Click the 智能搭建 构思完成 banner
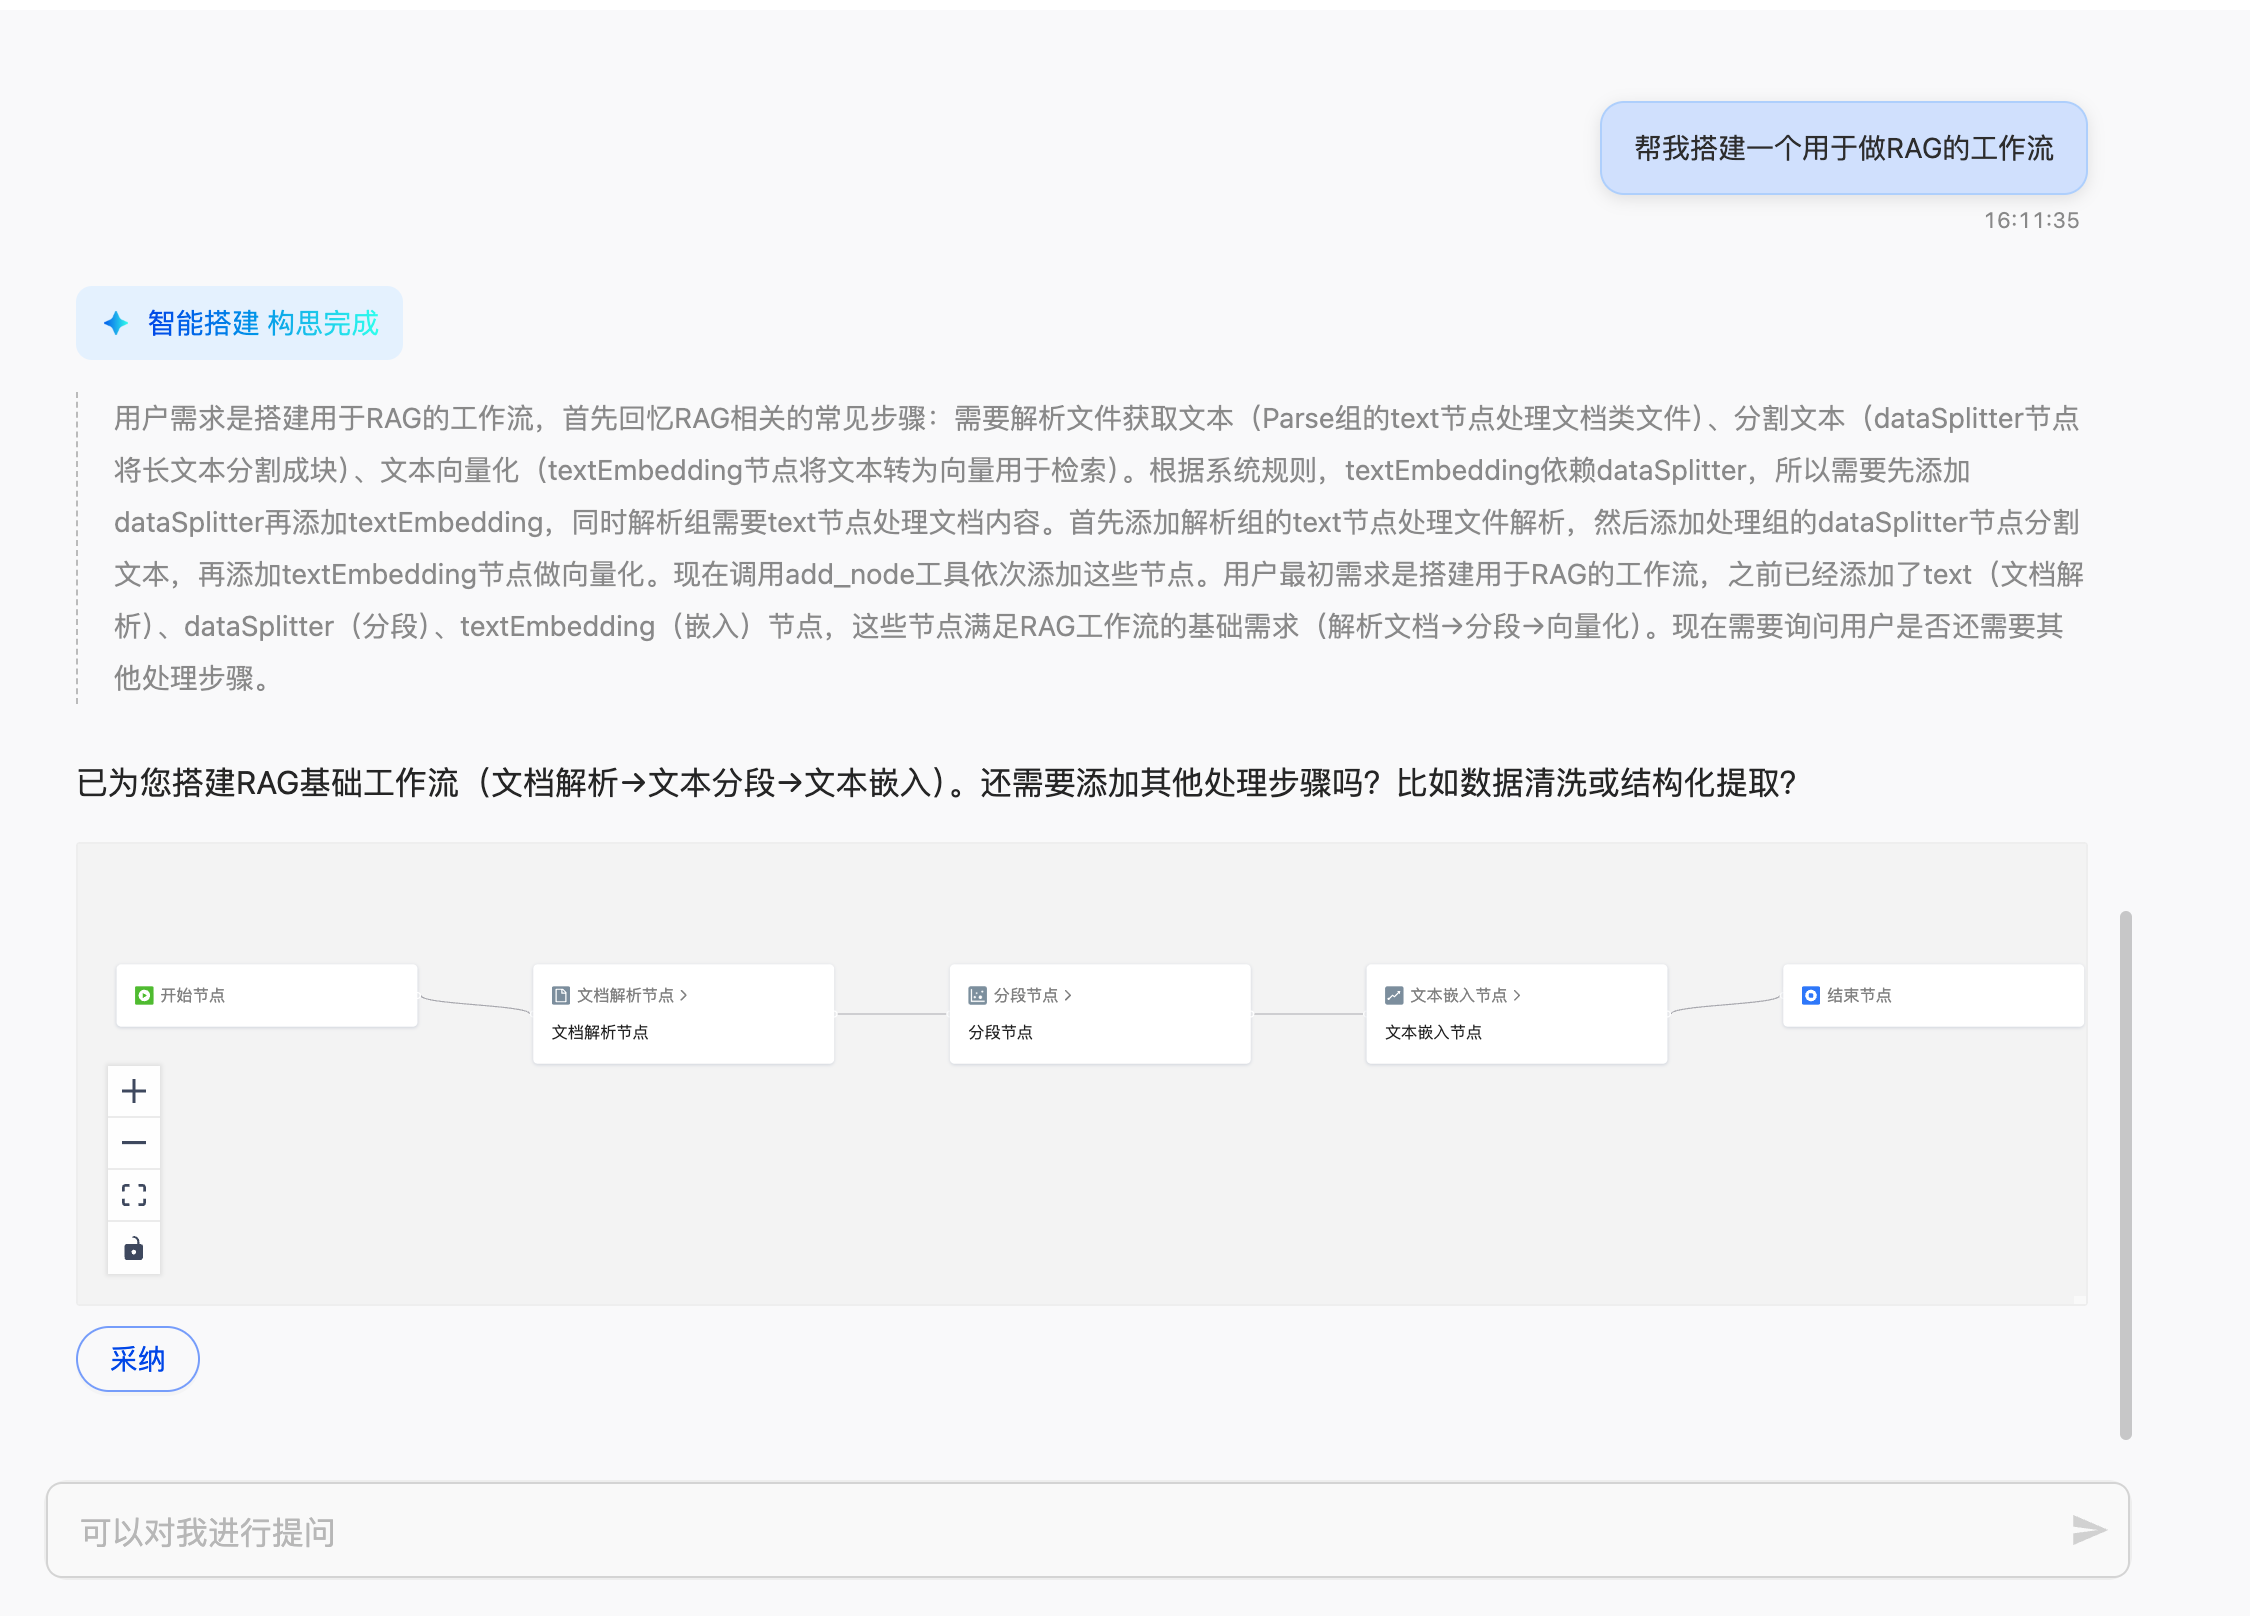Screen dimensions: 2250x1616 [x=239, y=322]
